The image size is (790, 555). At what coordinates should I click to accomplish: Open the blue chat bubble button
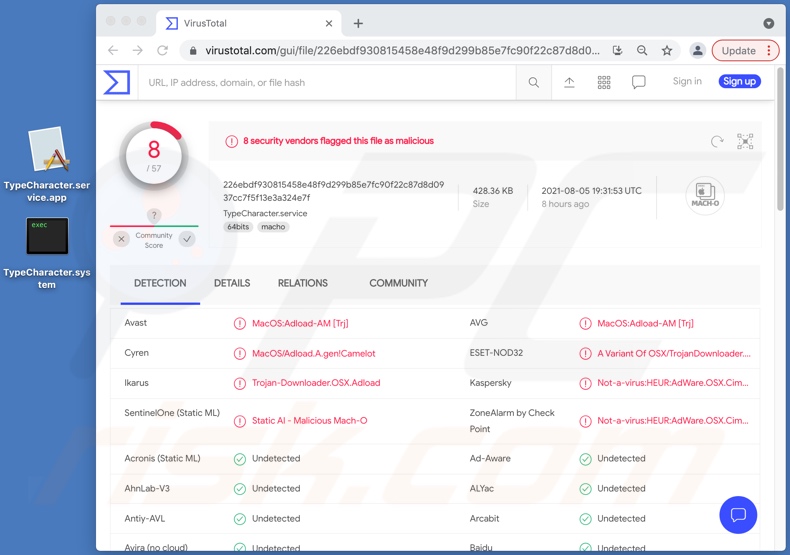point(738,515)
